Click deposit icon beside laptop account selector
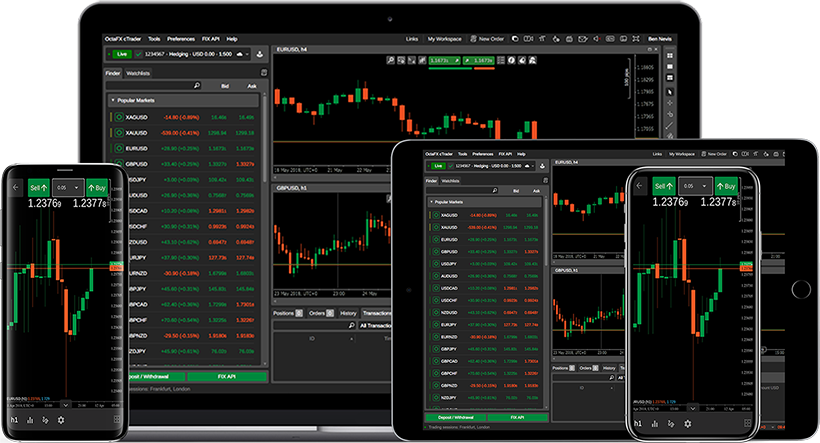 [260, 54]
